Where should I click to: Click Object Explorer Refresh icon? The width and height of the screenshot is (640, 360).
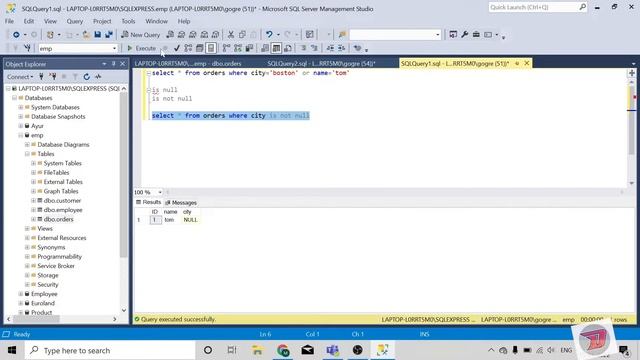coord(87,77)
